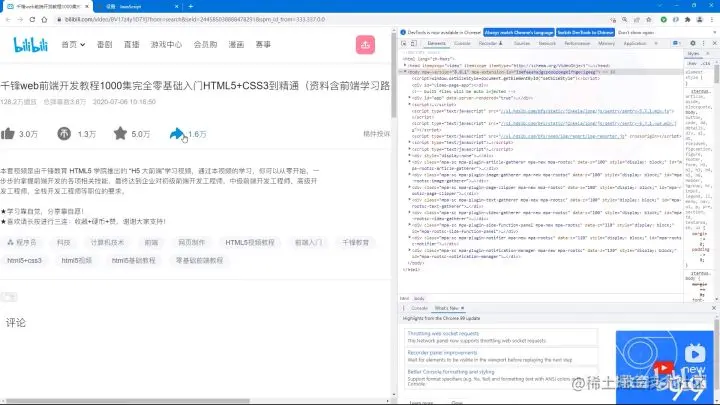The height and width of the screenshot is (405, 720).
Task: Click the bilibili logo
Action: pos(30,45)
